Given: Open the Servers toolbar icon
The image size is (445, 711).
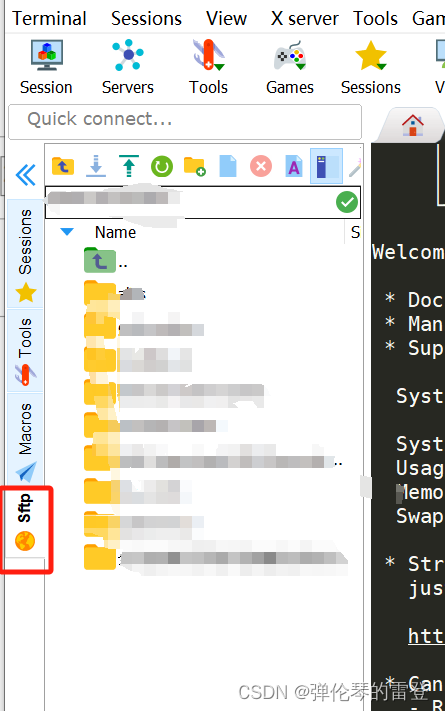Looking at the screenshot, I should 128,55.
